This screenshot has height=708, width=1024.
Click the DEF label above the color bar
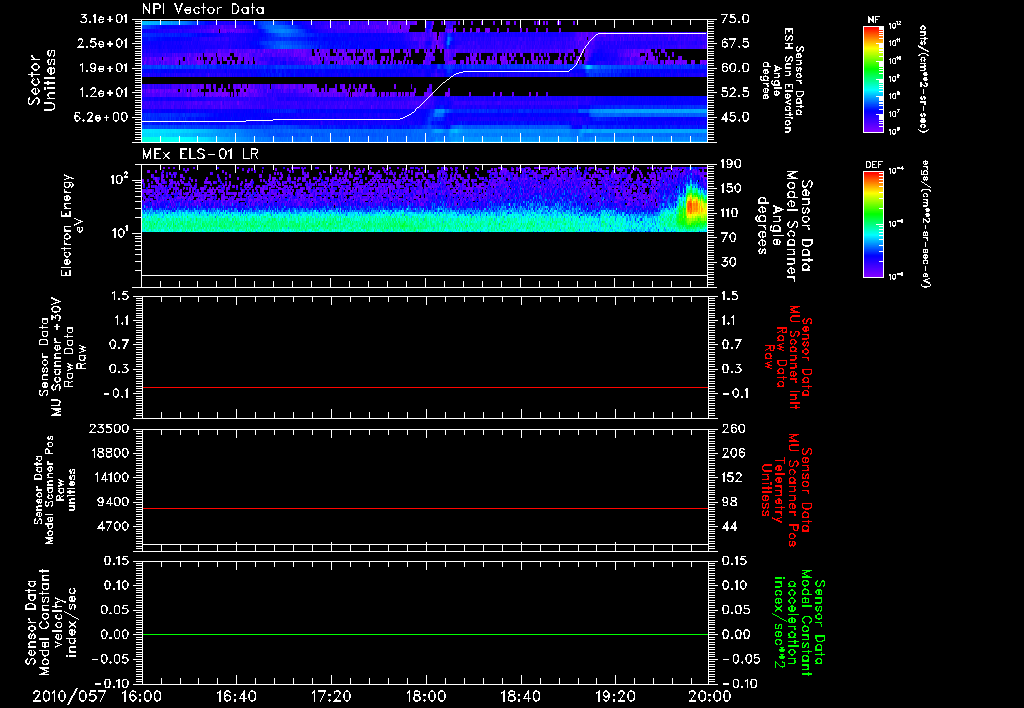coord(874,165)
